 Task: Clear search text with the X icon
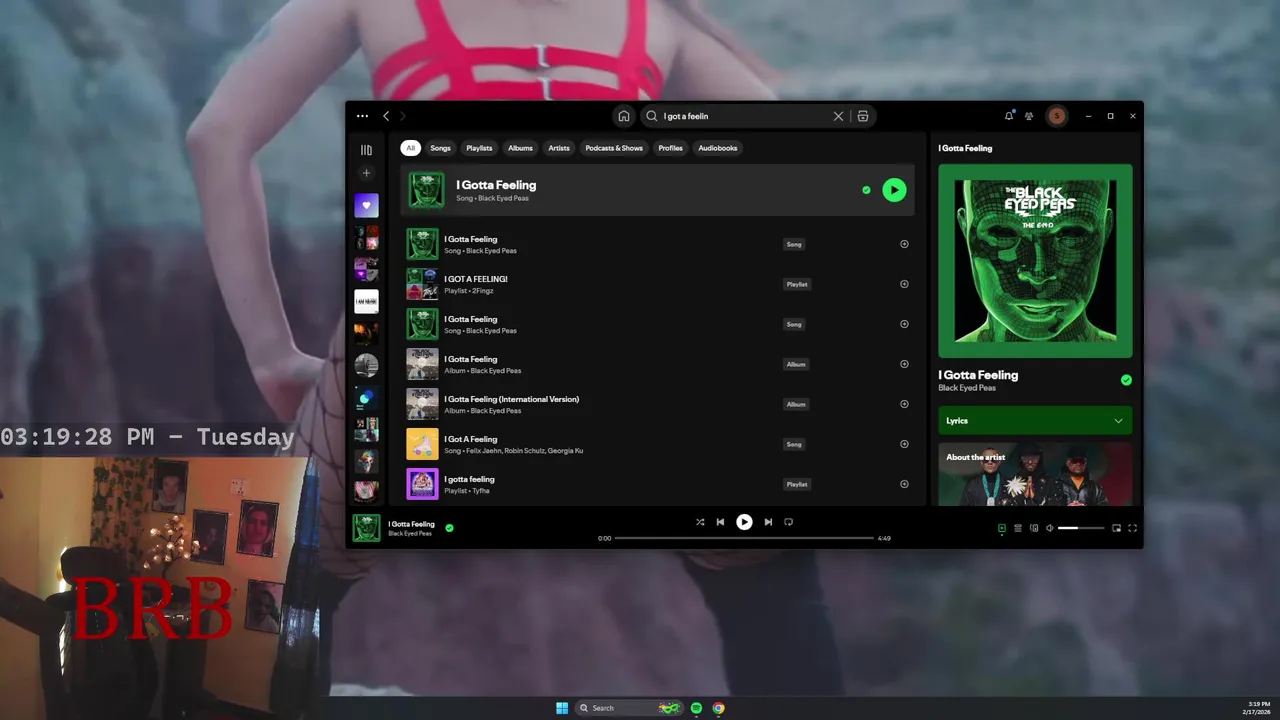pos(838,116)
